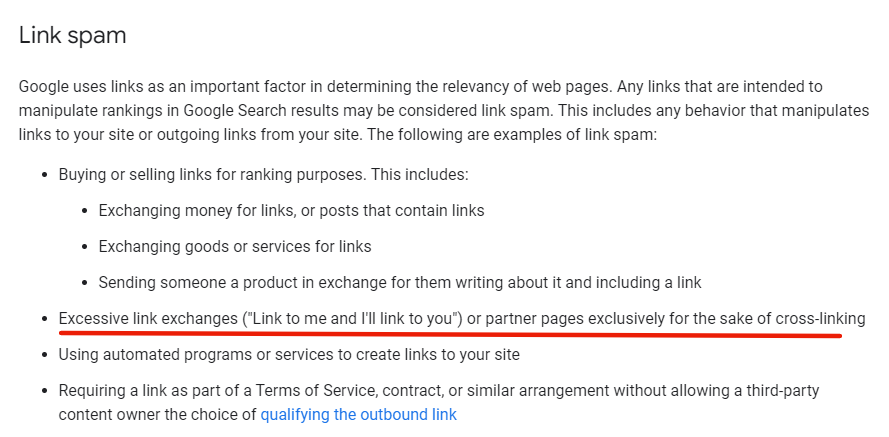This screenshot has width=889, height=437.
Task: Open the 'qualifying the outbound link' hyperlink
Action: (358, 414)
